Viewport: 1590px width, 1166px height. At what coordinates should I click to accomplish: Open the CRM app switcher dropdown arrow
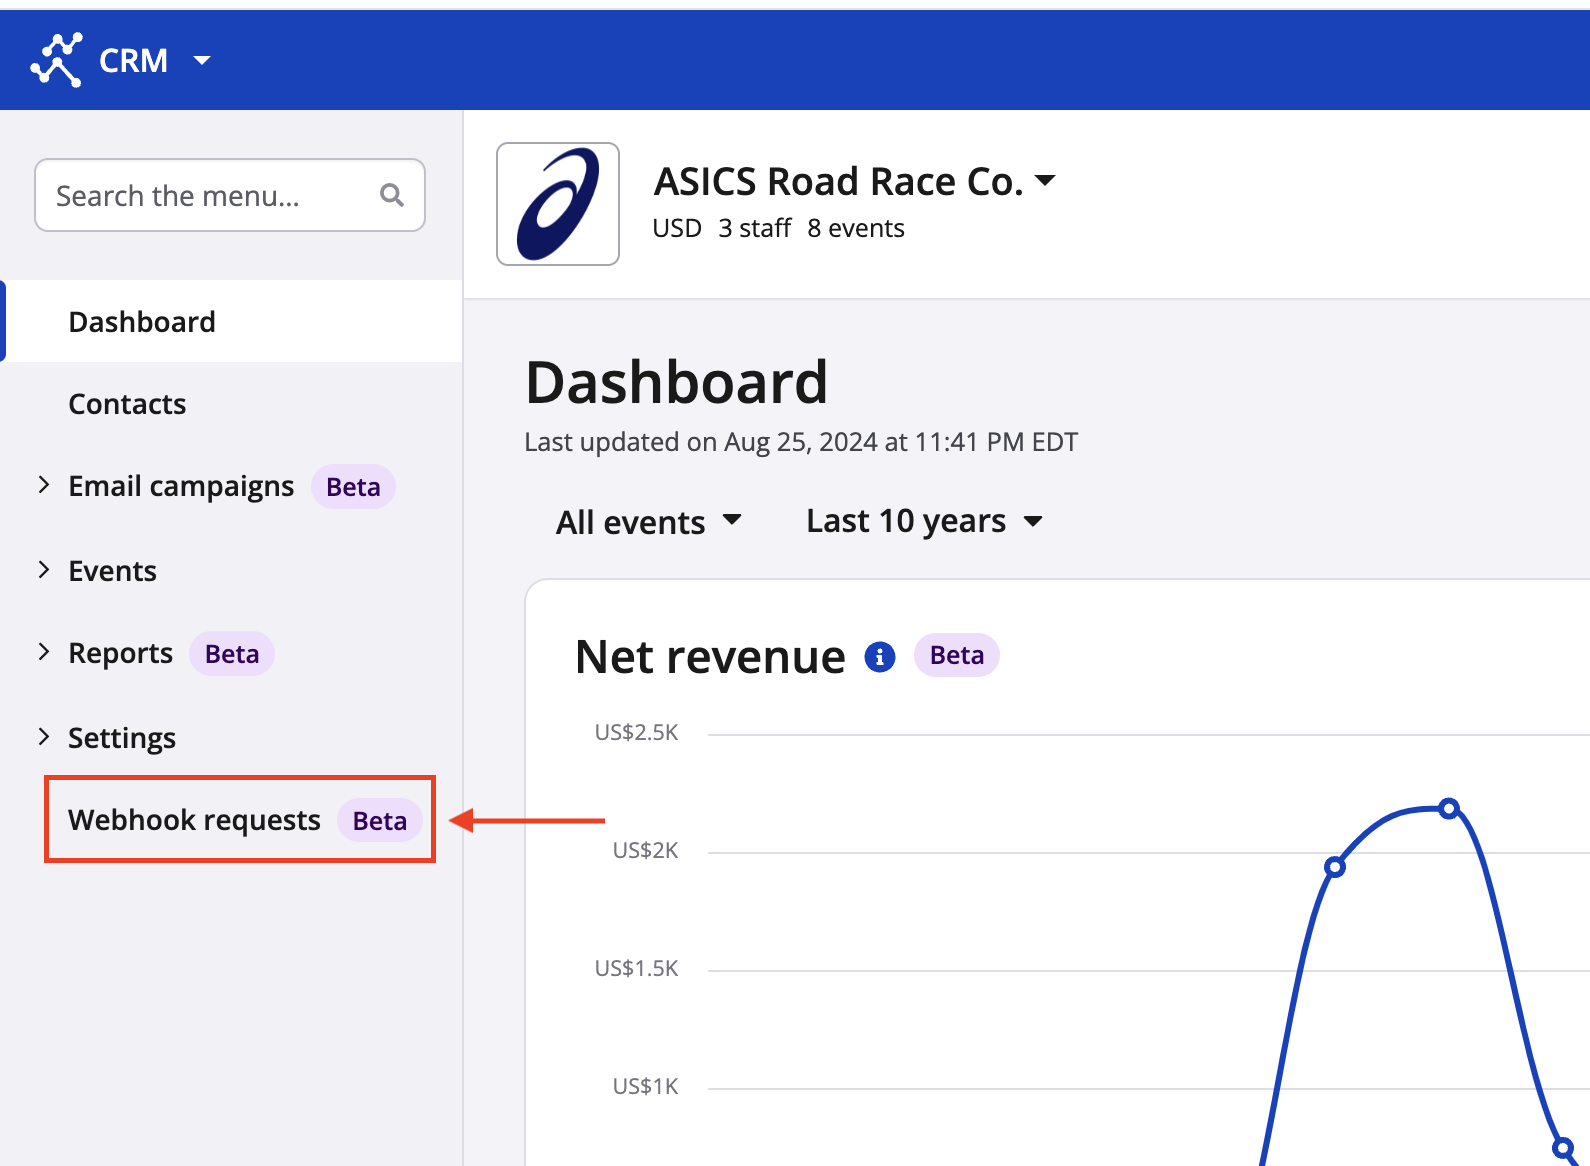[x=202, y=60]
